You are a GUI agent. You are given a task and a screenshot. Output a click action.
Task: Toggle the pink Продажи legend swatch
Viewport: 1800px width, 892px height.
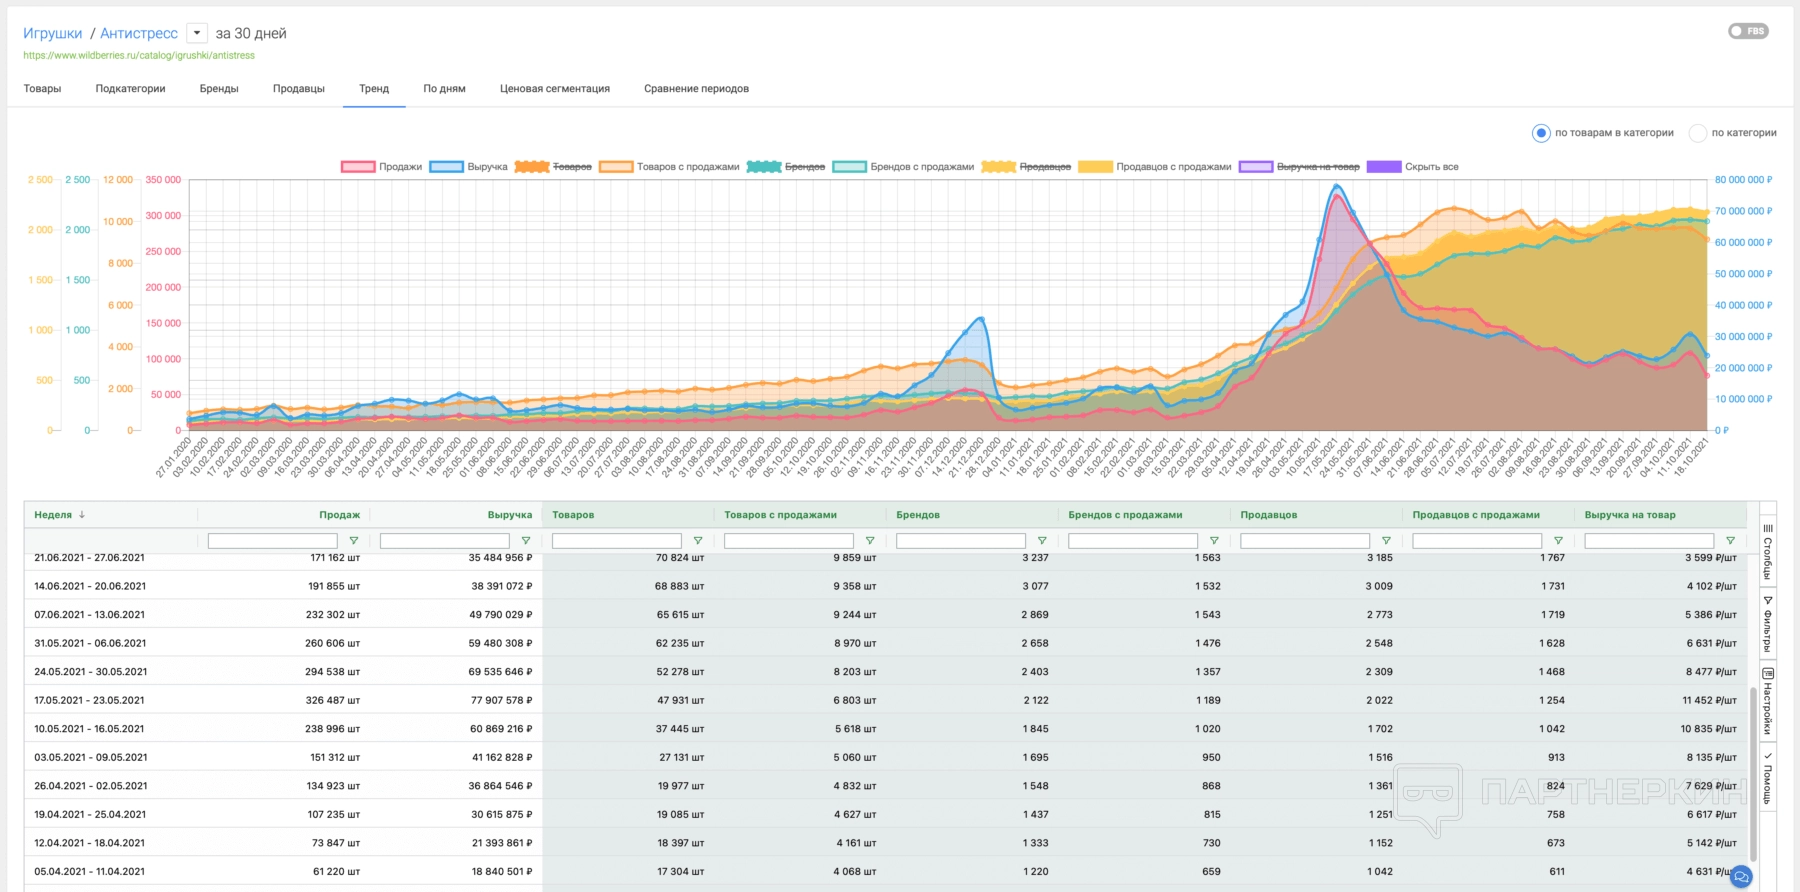(x=358, y=167)
